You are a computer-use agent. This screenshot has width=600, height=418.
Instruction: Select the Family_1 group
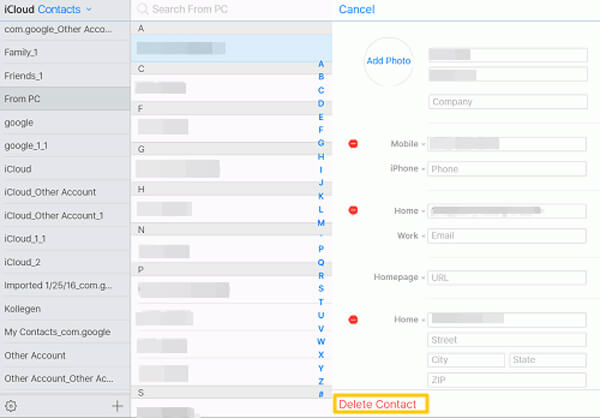point(65,52)
